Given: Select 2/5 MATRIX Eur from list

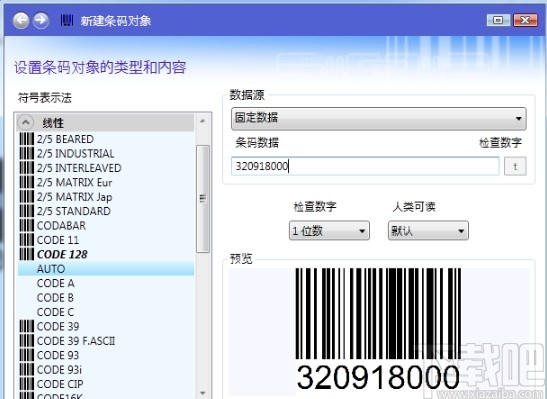Looking at the screenshot, I should pyautogui.click(x=75, y=182).
